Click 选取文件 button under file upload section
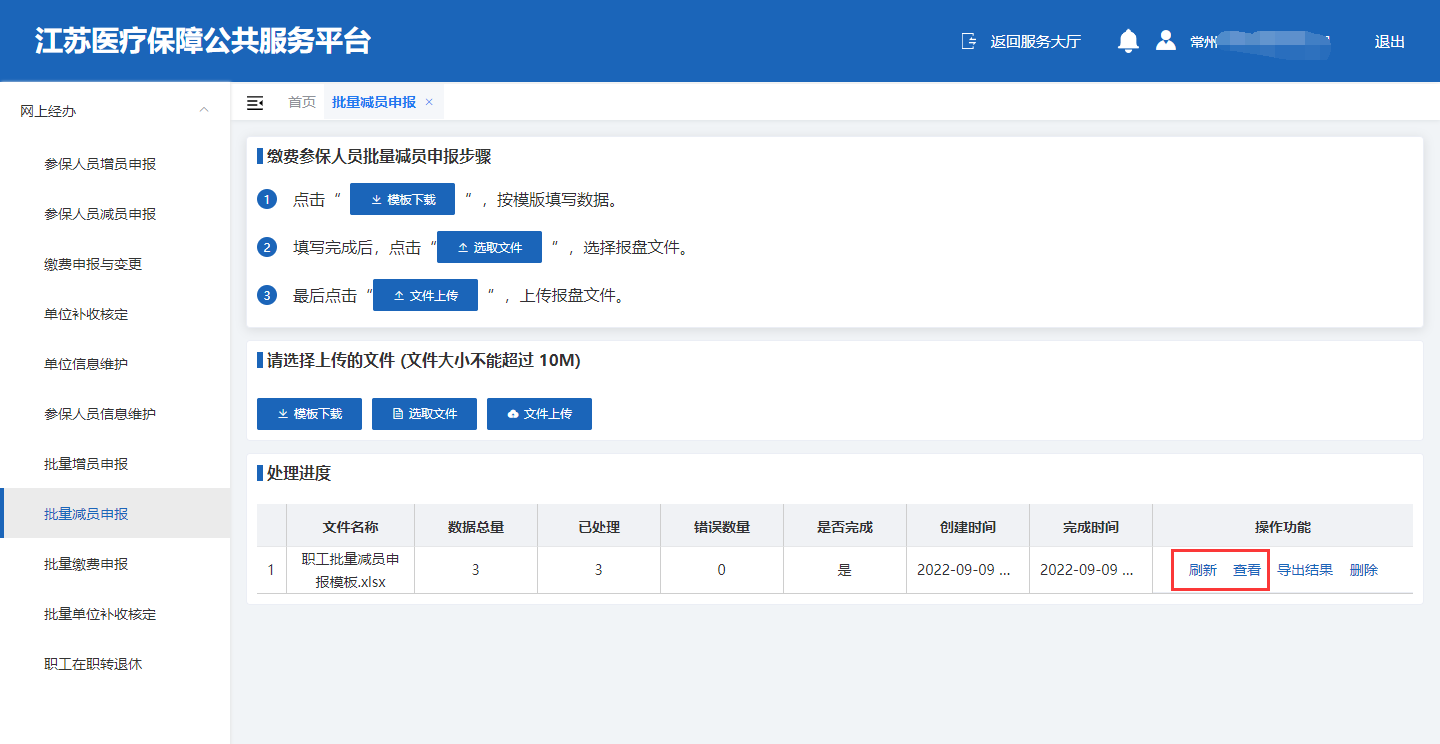1440x744 pixels. click(x=424, y=414)
